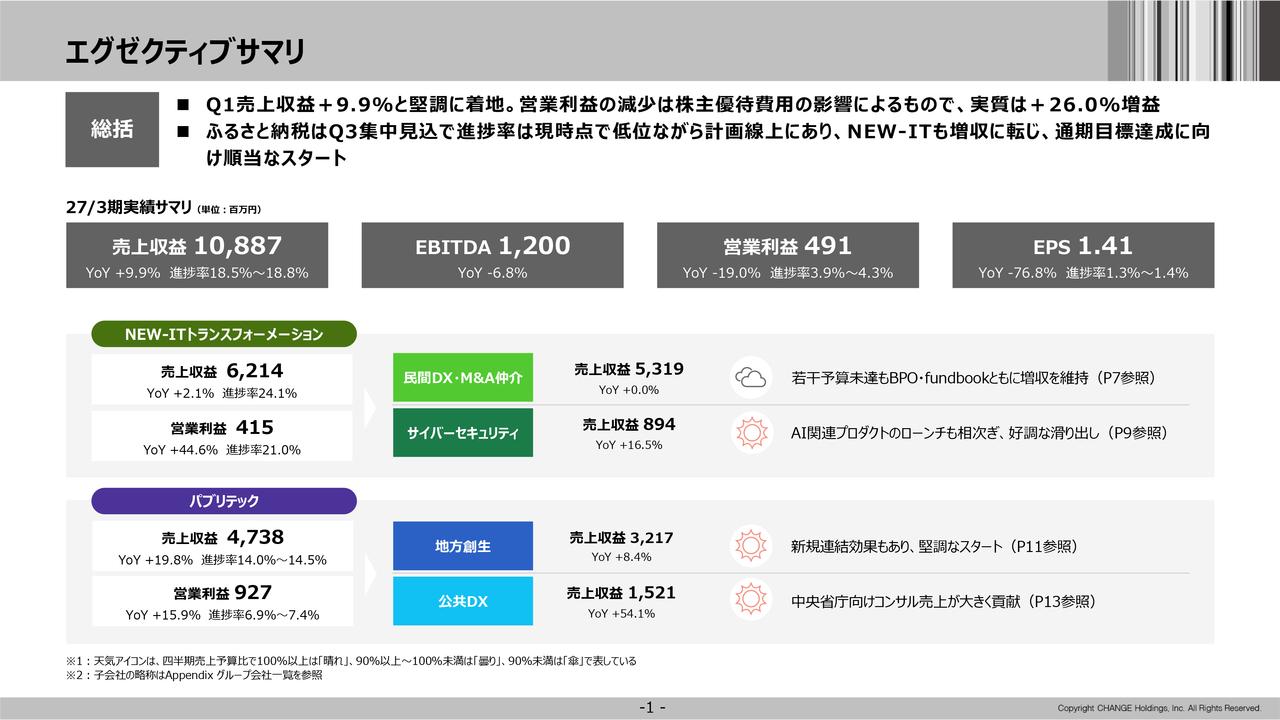
Task: Select the NEW-ITトランスフォーメーション green pill label
Action: click(x=224, y=334)
